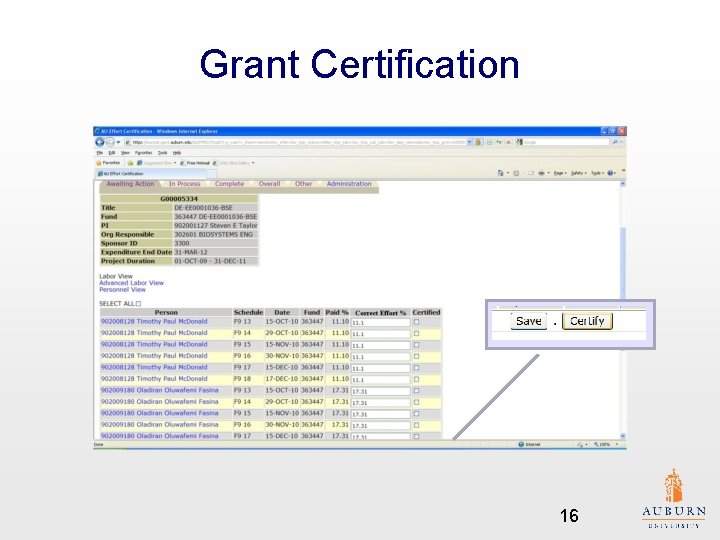The image size is (720, 540).
Task: Click the Free Hotmail favorites link
Action: coord(195,163)
